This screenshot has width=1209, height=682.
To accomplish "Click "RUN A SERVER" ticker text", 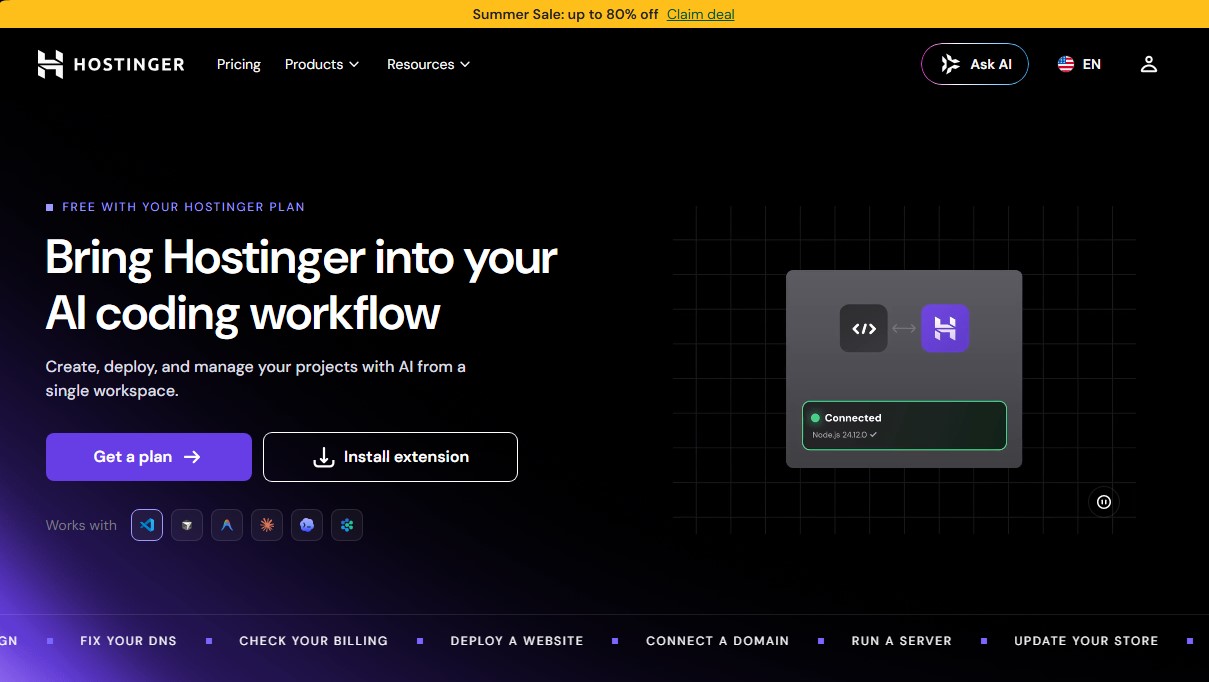I will point(901,641).
